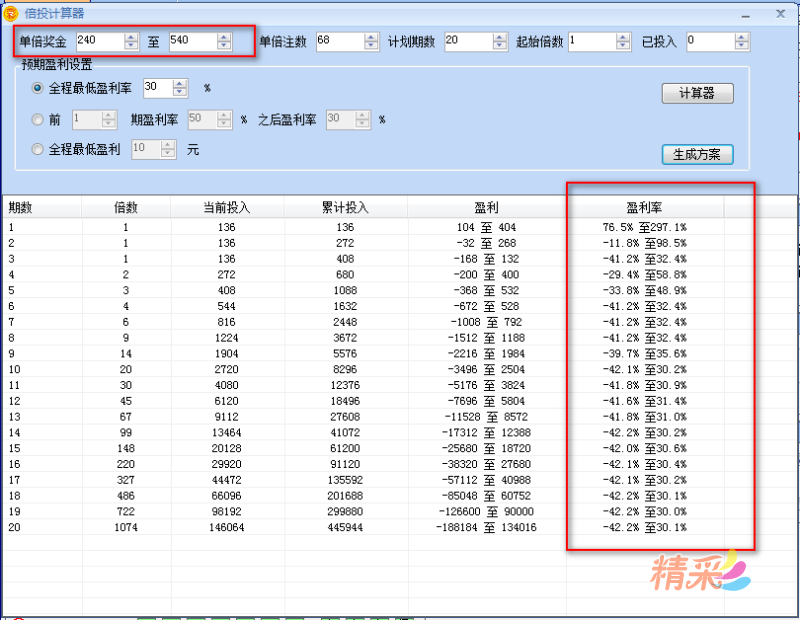Select the 全程最低盈利 (元) radio button

(x=37, y=149)
